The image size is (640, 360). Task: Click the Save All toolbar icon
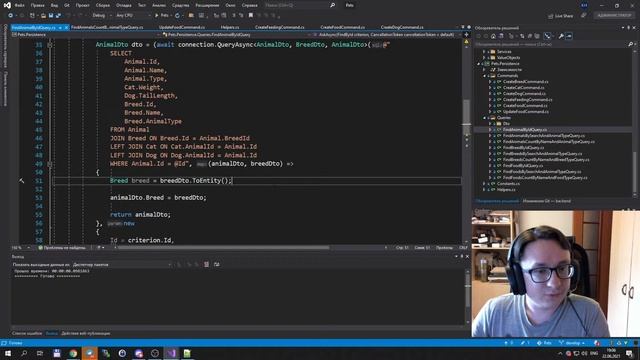point(58,16)
